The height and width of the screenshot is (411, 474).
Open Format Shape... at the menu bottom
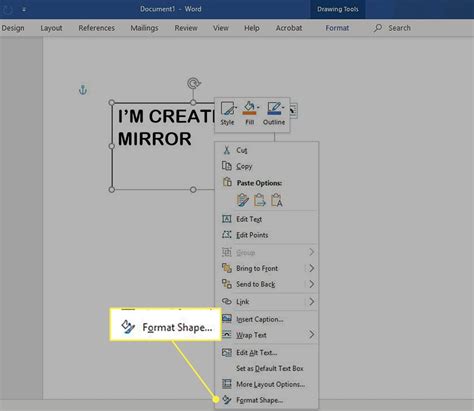coord(267,400)
